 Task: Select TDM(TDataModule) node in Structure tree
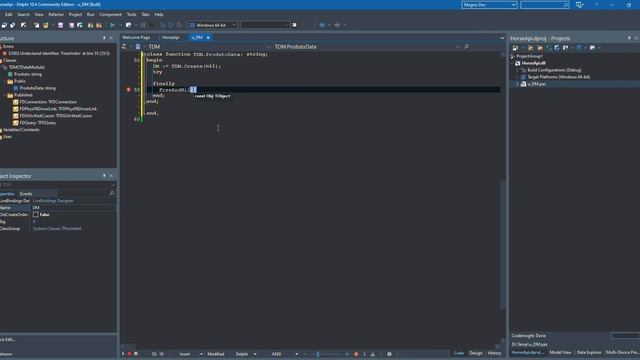click(x=27, y=67)
